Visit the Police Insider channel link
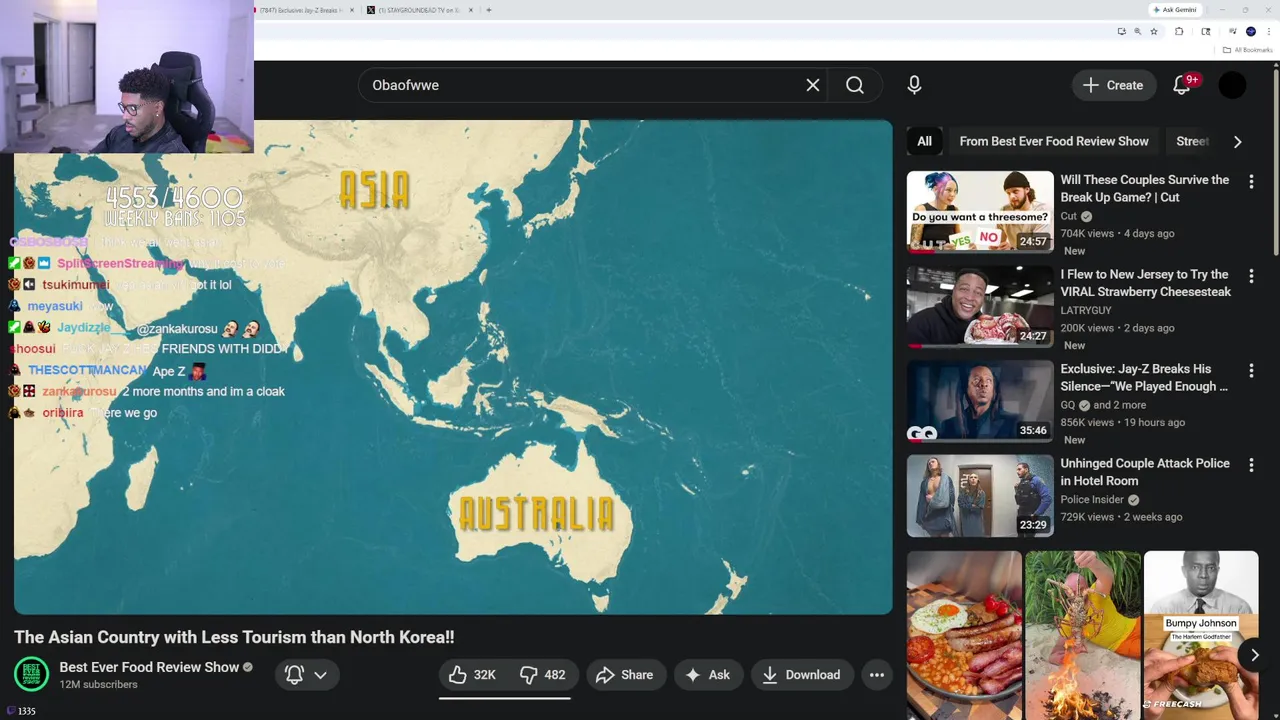 pyautogui.click(x=1092, y=500)
